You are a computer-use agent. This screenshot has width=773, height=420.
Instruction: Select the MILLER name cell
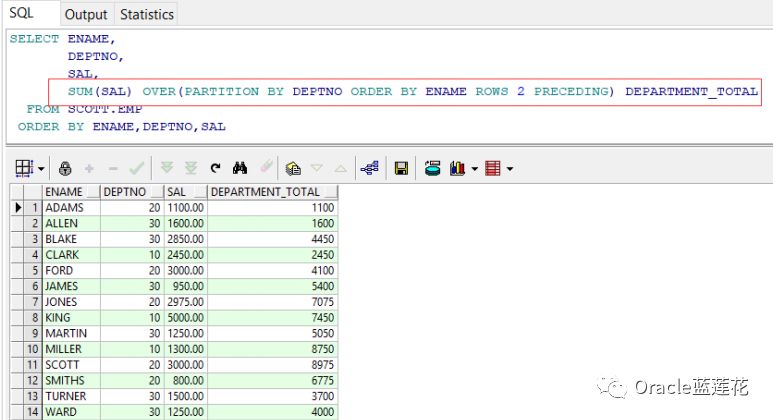[x=71, y=349]
